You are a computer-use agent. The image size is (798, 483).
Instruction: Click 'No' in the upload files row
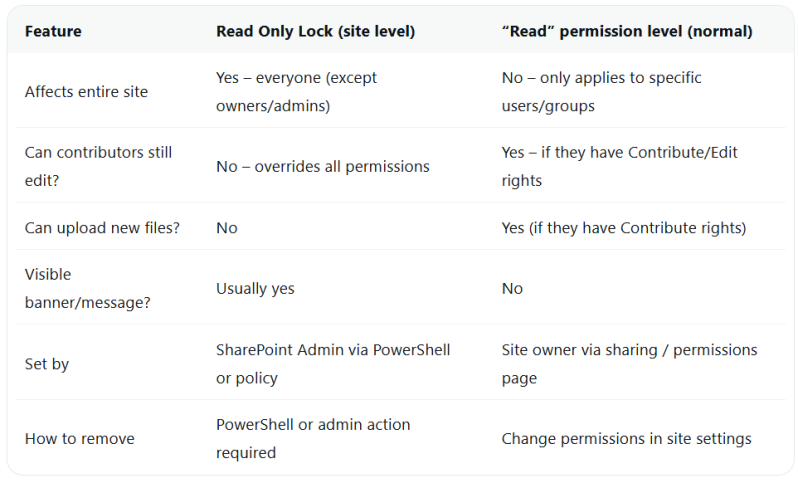click(227, 228)
